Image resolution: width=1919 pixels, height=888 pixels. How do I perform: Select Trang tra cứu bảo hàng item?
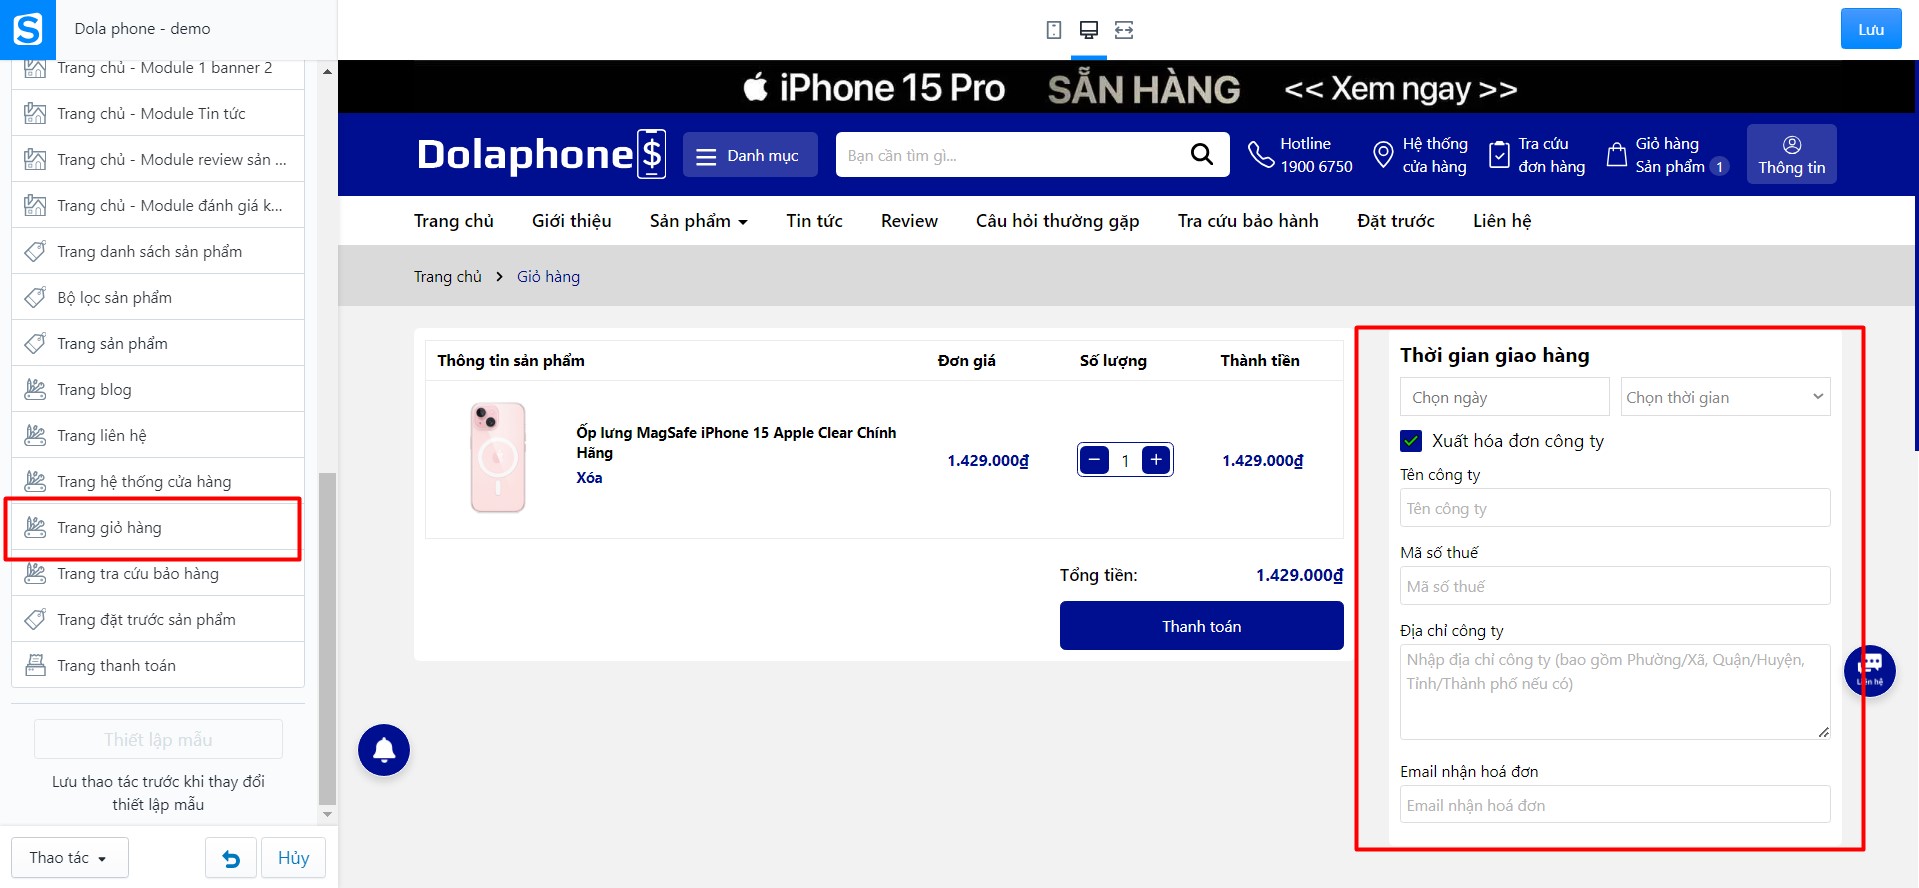coord(158,573)
